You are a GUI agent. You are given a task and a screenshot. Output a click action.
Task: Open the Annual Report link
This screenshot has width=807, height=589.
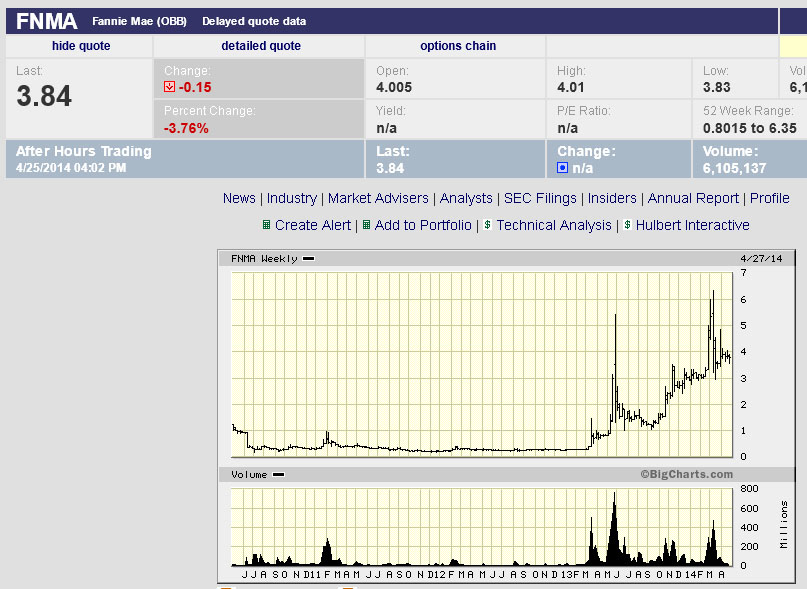(693, 198)
